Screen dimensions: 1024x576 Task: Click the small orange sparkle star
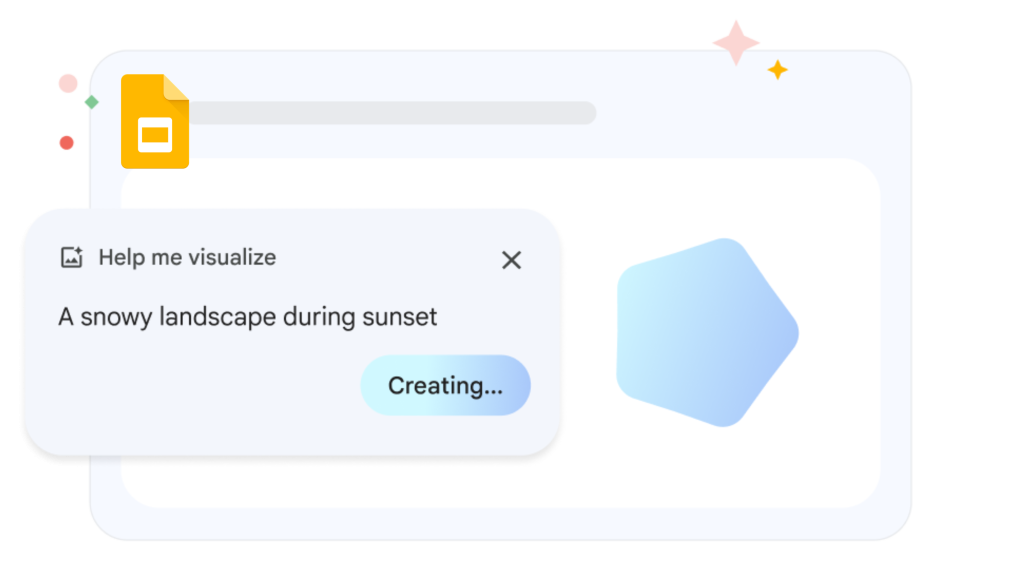coord(777,70)
